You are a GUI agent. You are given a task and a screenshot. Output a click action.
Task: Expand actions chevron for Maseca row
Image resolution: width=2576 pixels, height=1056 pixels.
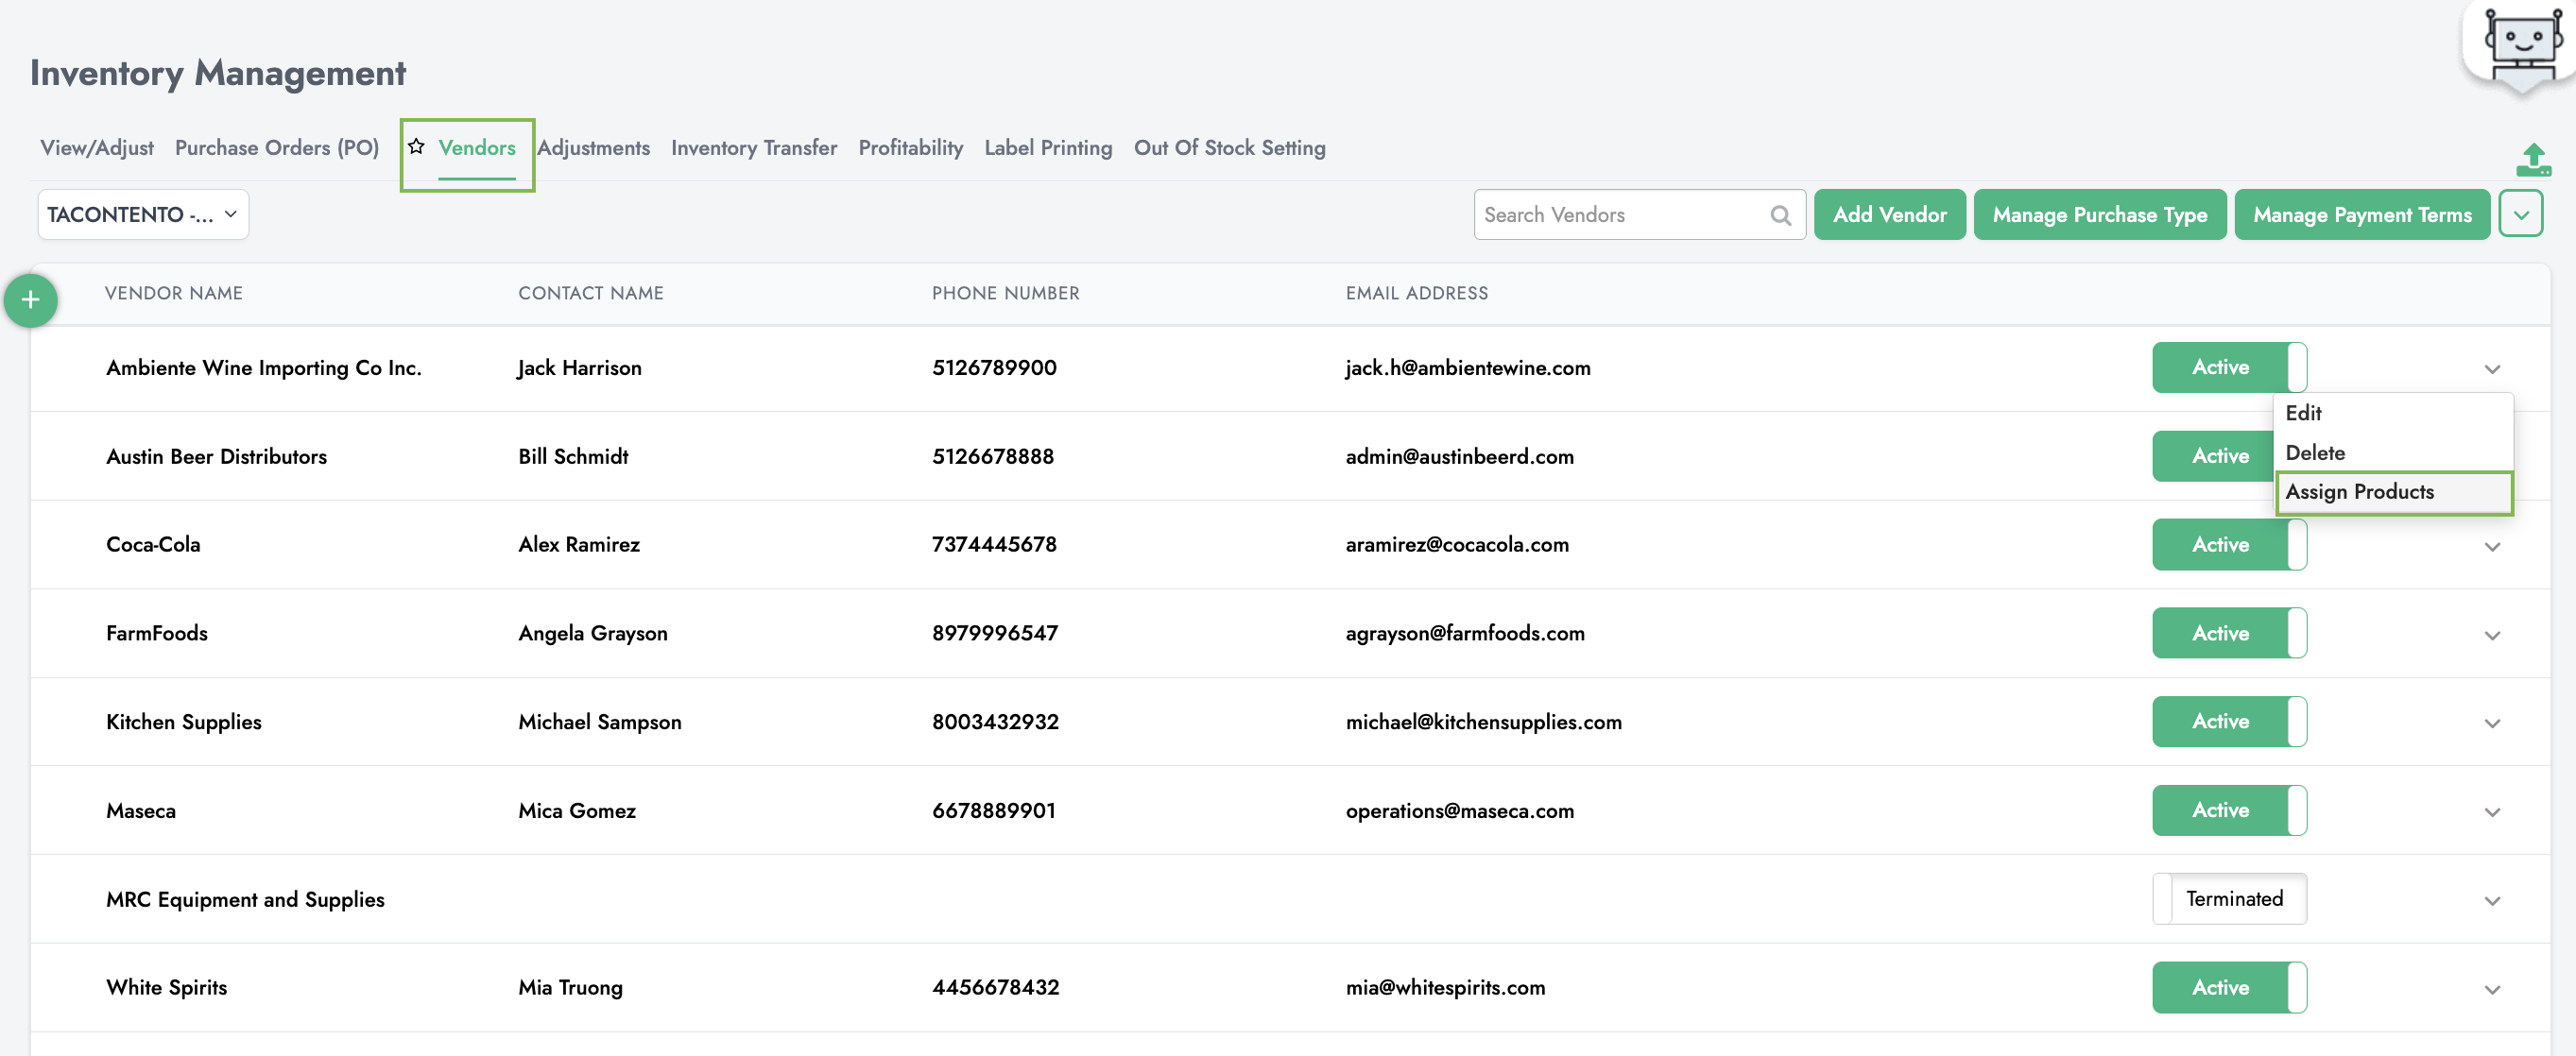[x=2492, y=812]
